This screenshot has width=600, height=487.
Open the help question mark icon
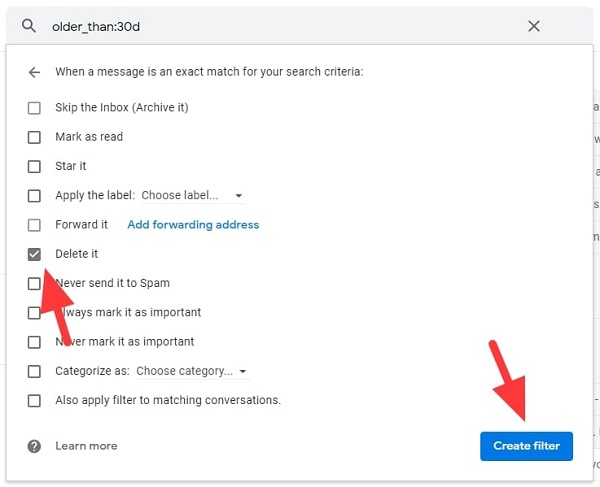point(35,446)
